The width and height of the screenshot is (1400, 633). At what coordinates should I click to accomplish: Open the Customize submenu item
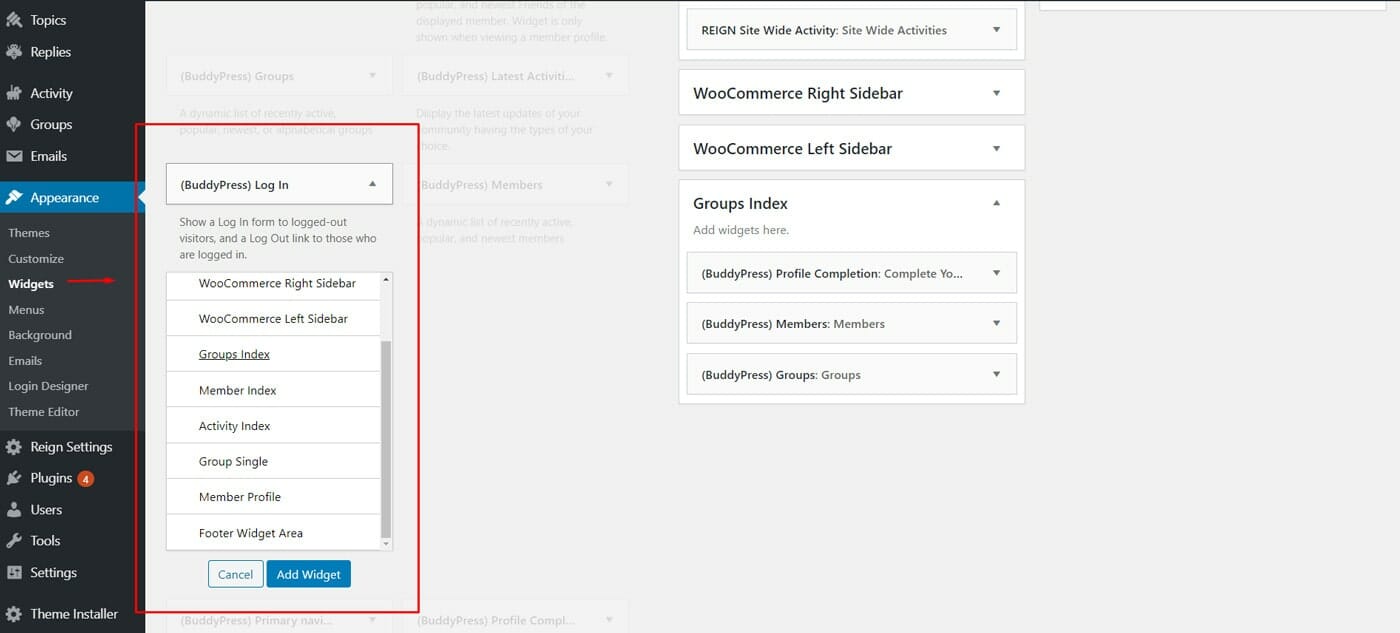point(36,259)
